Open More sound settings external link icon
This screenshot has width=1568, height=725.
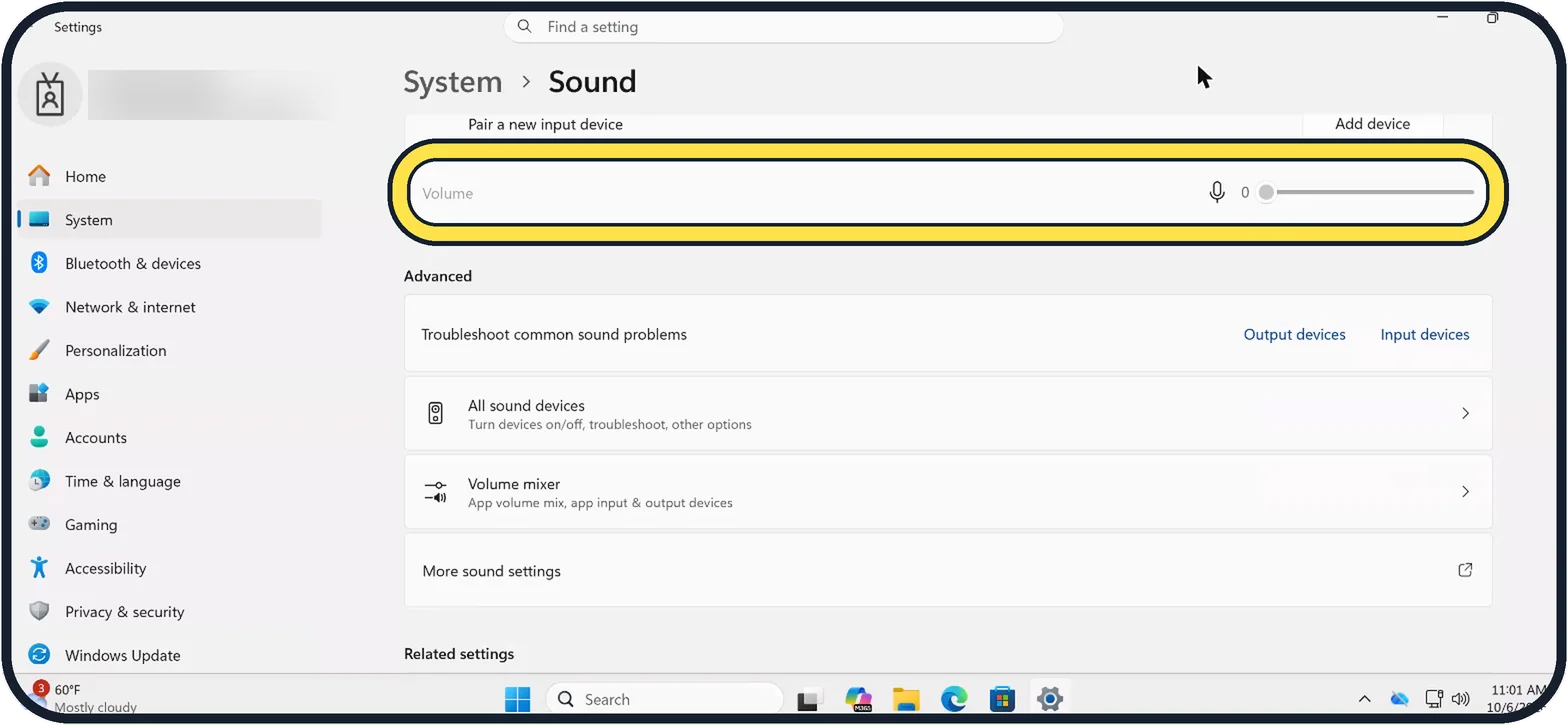pyautogui.click(x=1465, y=570)
